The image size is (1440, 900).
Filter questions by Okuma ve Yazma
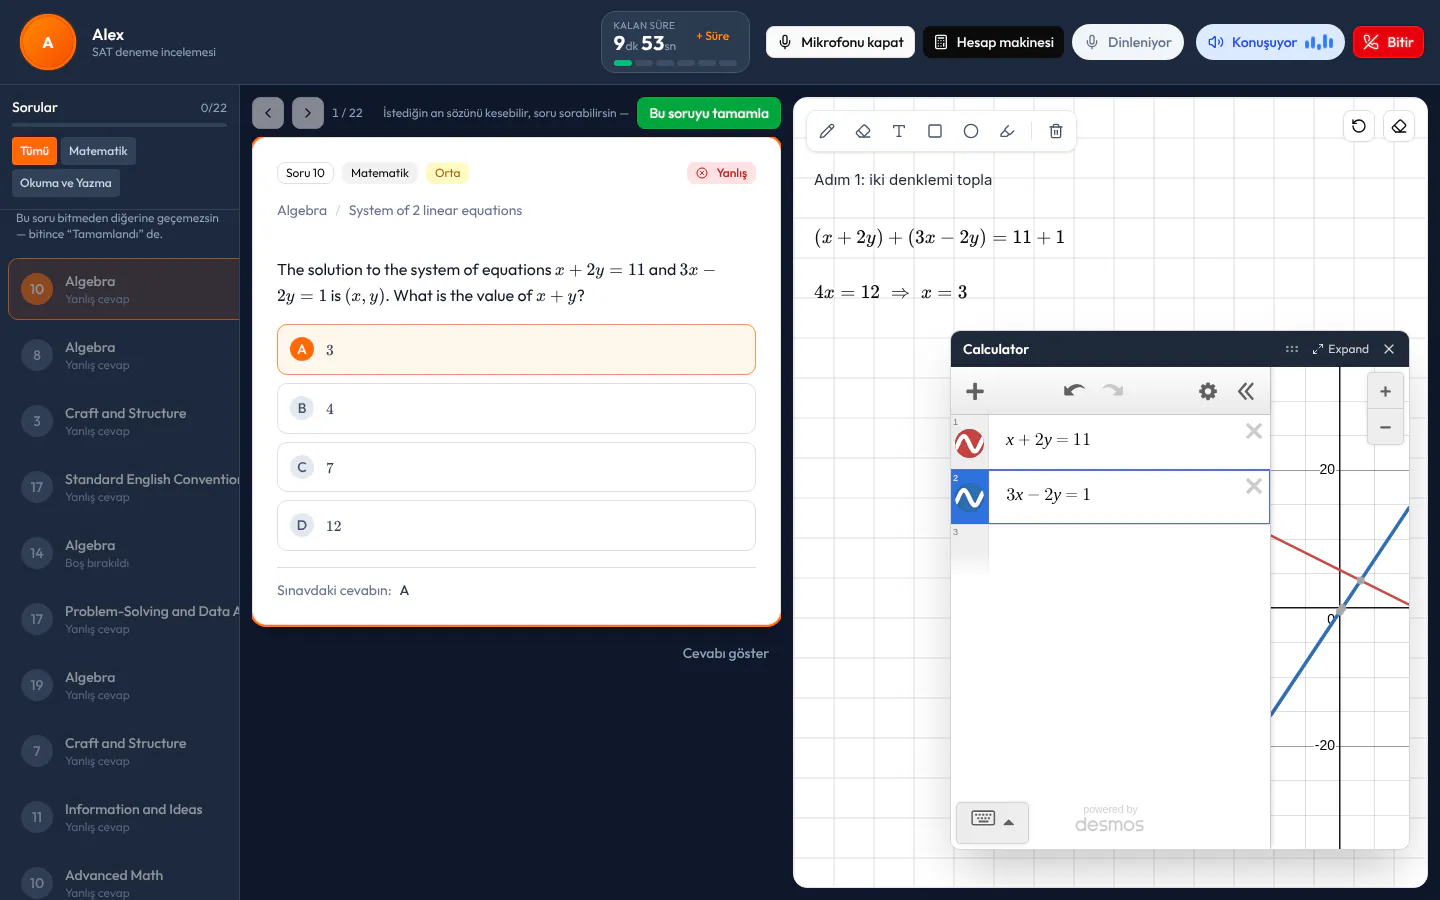click(x=66, y=183)
